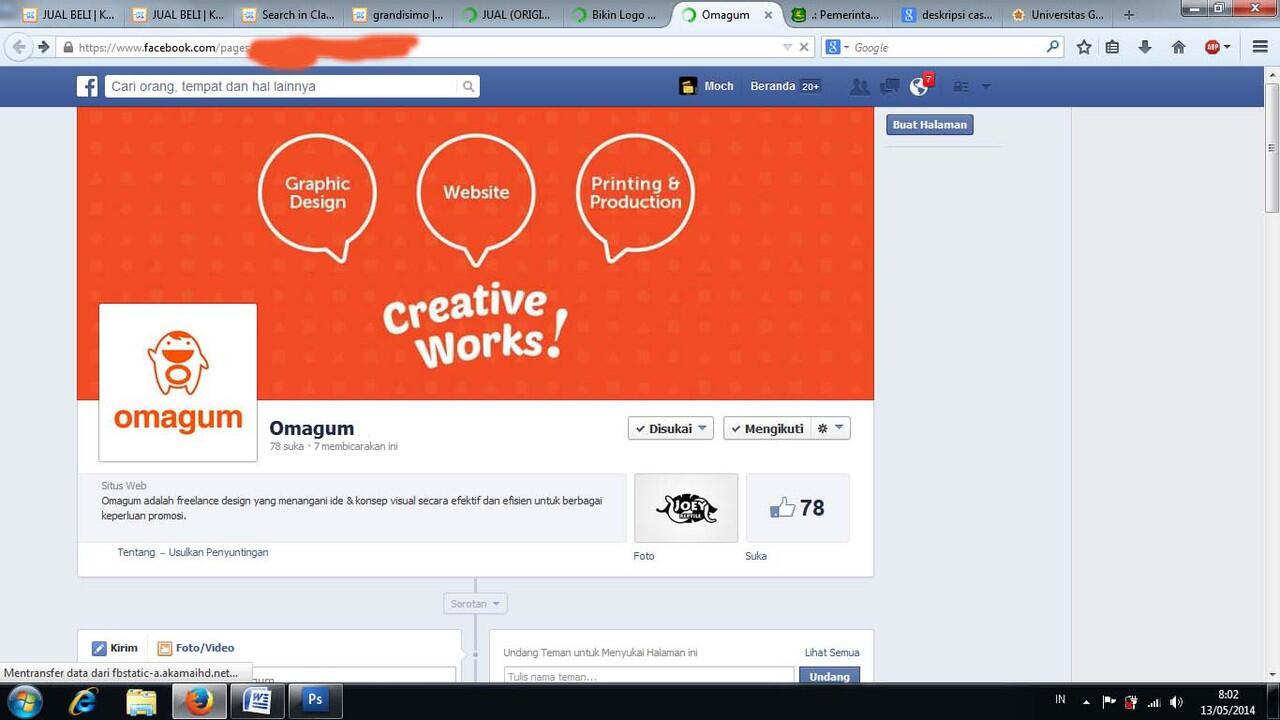This screenshot has width=1280, height=720.
Task: Open Google search engine dropdown
Action: click(836, 47)
